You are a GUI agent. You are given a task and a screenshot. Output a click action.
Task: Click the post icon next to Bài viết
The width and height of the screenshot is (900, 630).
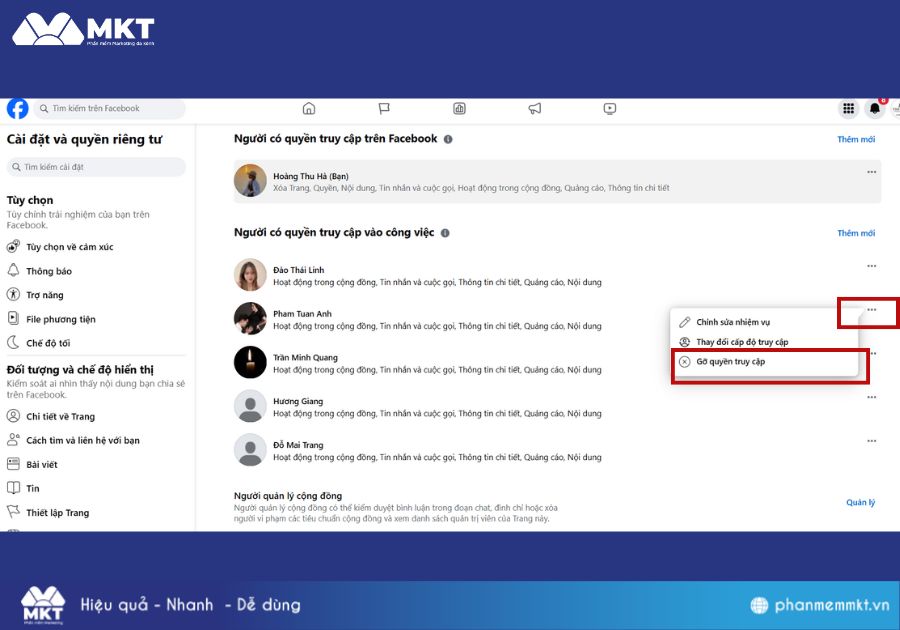(13, 464)
